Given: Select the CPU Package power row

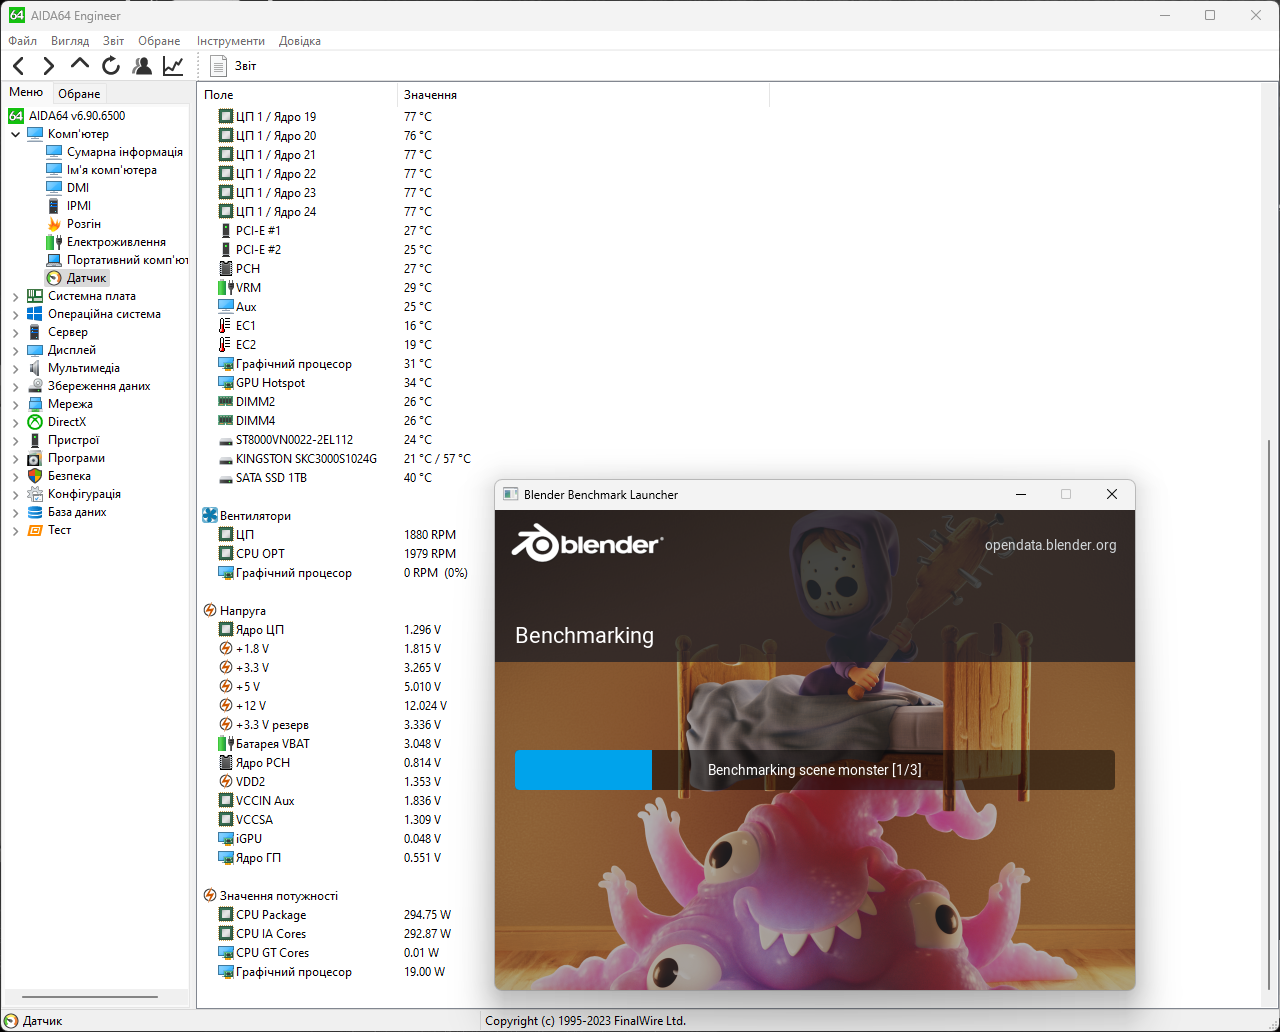Looking at the screenshot, I should (335, 915).
